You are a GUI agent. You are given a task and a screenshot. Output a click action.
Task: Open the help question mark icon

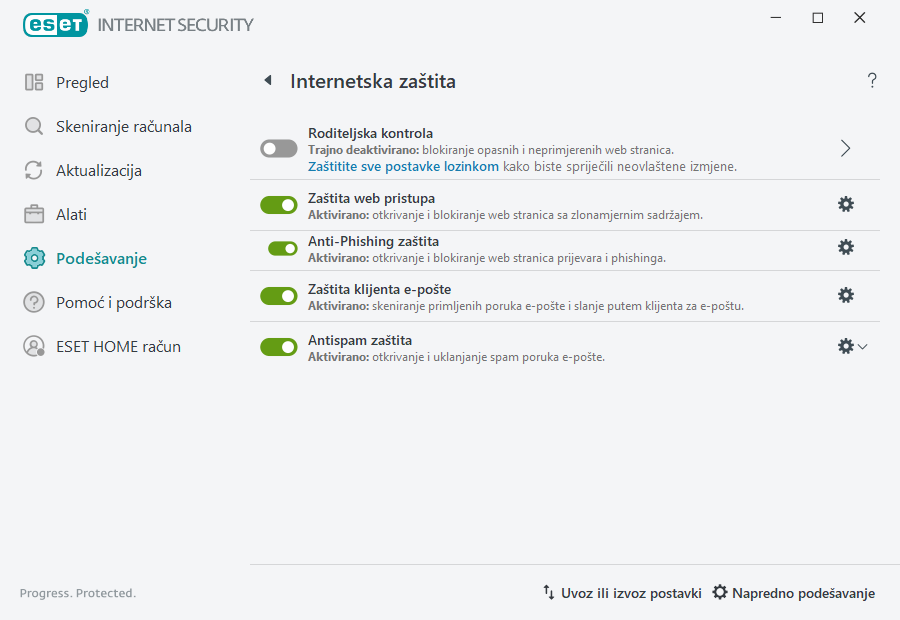pos(871,80)
